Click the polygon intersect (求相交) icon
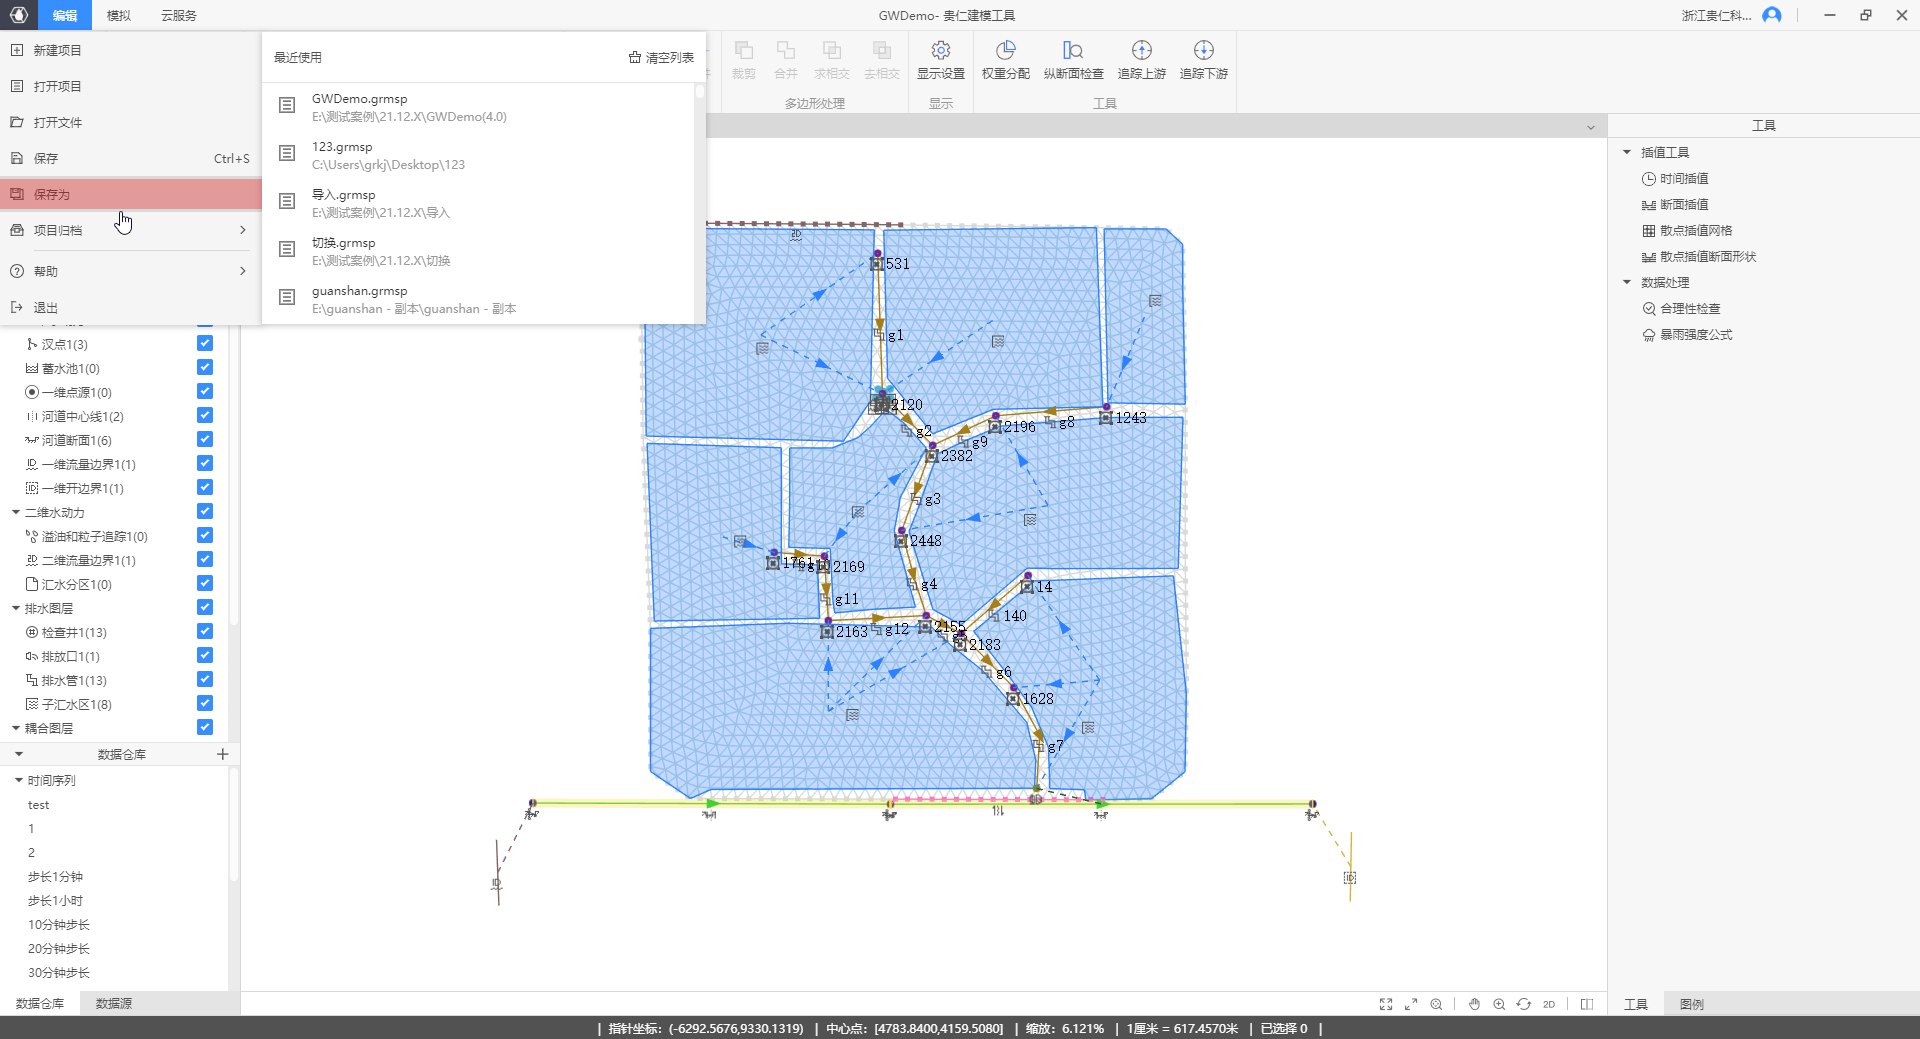1920x1039 pixels. tap(831, 51)
